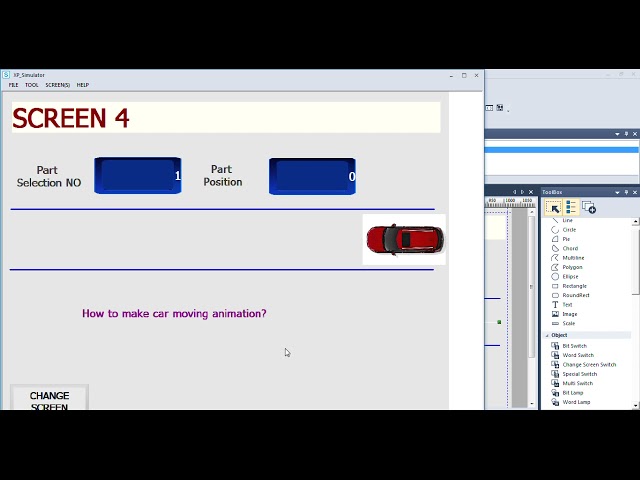Close the upper editor panel
The image size is (640, 480).
click(x=635, y=134)
